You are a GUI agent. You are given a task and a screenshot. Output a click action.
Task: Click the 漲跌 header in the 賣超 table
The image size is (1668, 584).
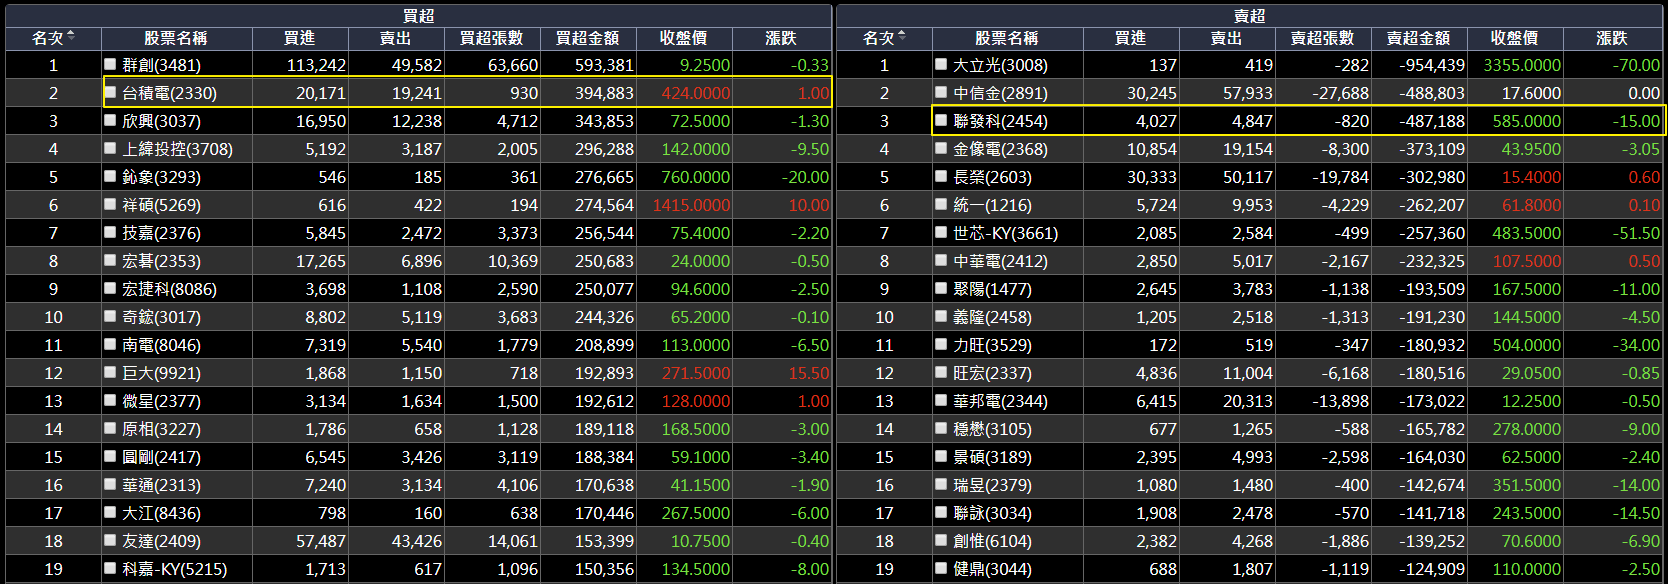tap(1612, 38)
